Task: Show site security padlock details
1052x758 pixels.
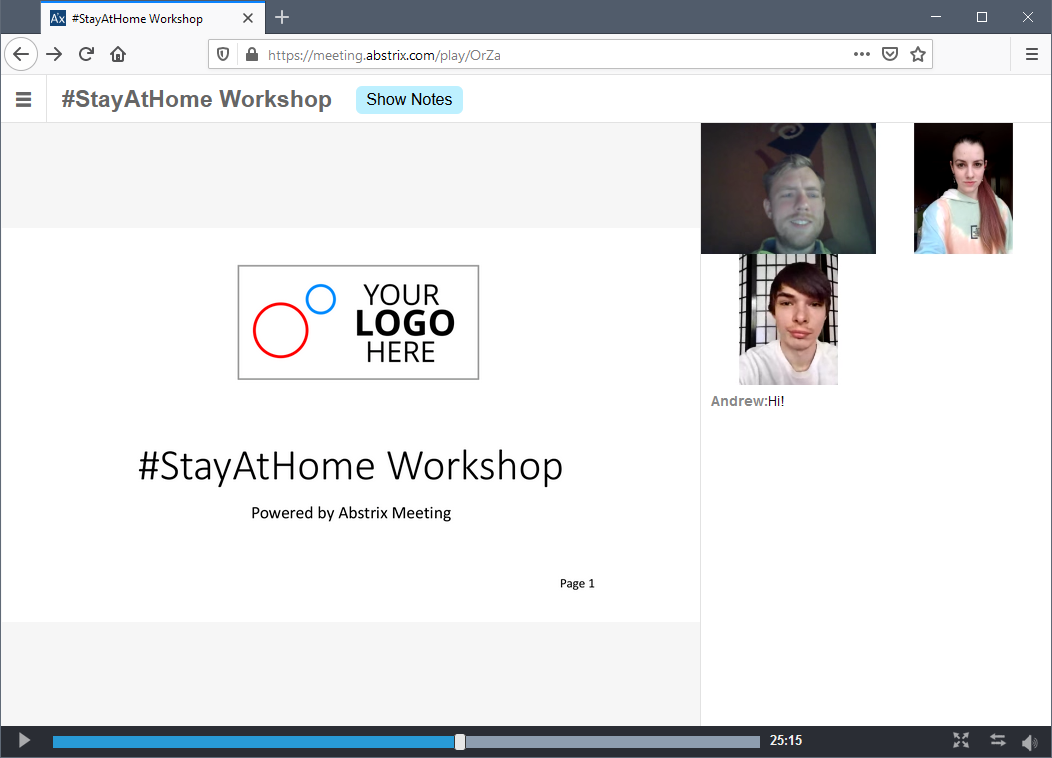Action: (x=252, y=54)
